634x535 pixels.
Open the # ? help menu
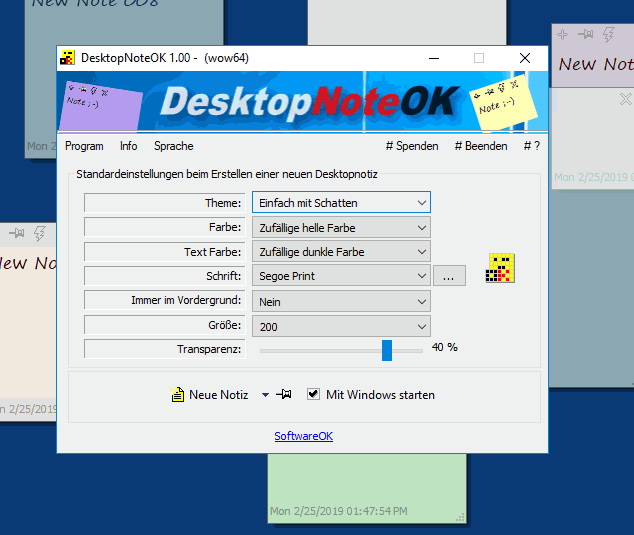tap(532, 146)
